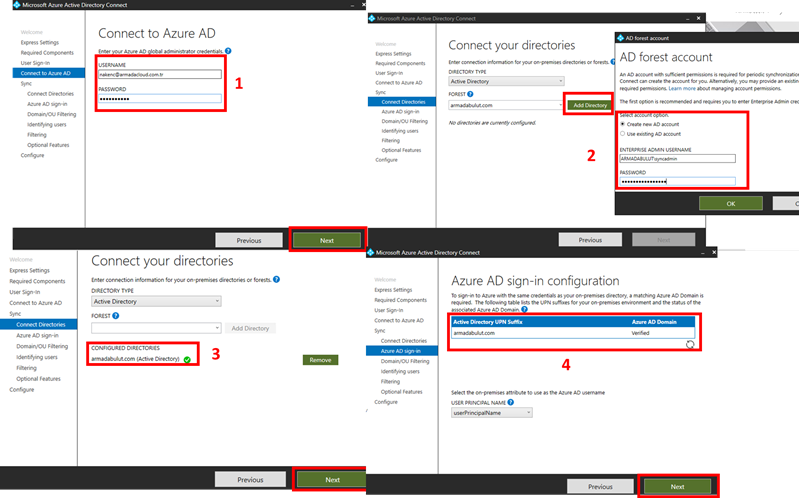Click Previous on the configured directories page
Screen dimensions: 799x498
[x=250, y=480]
